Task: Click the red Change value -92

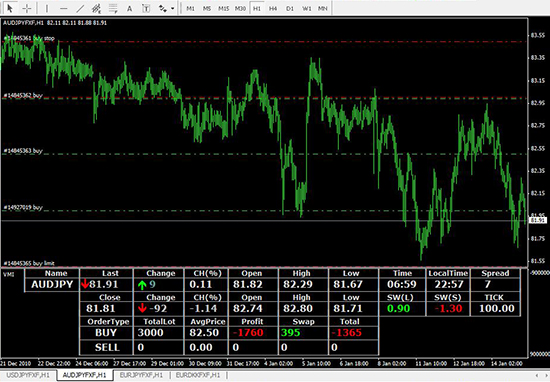Action: click(x=158, y=308)
